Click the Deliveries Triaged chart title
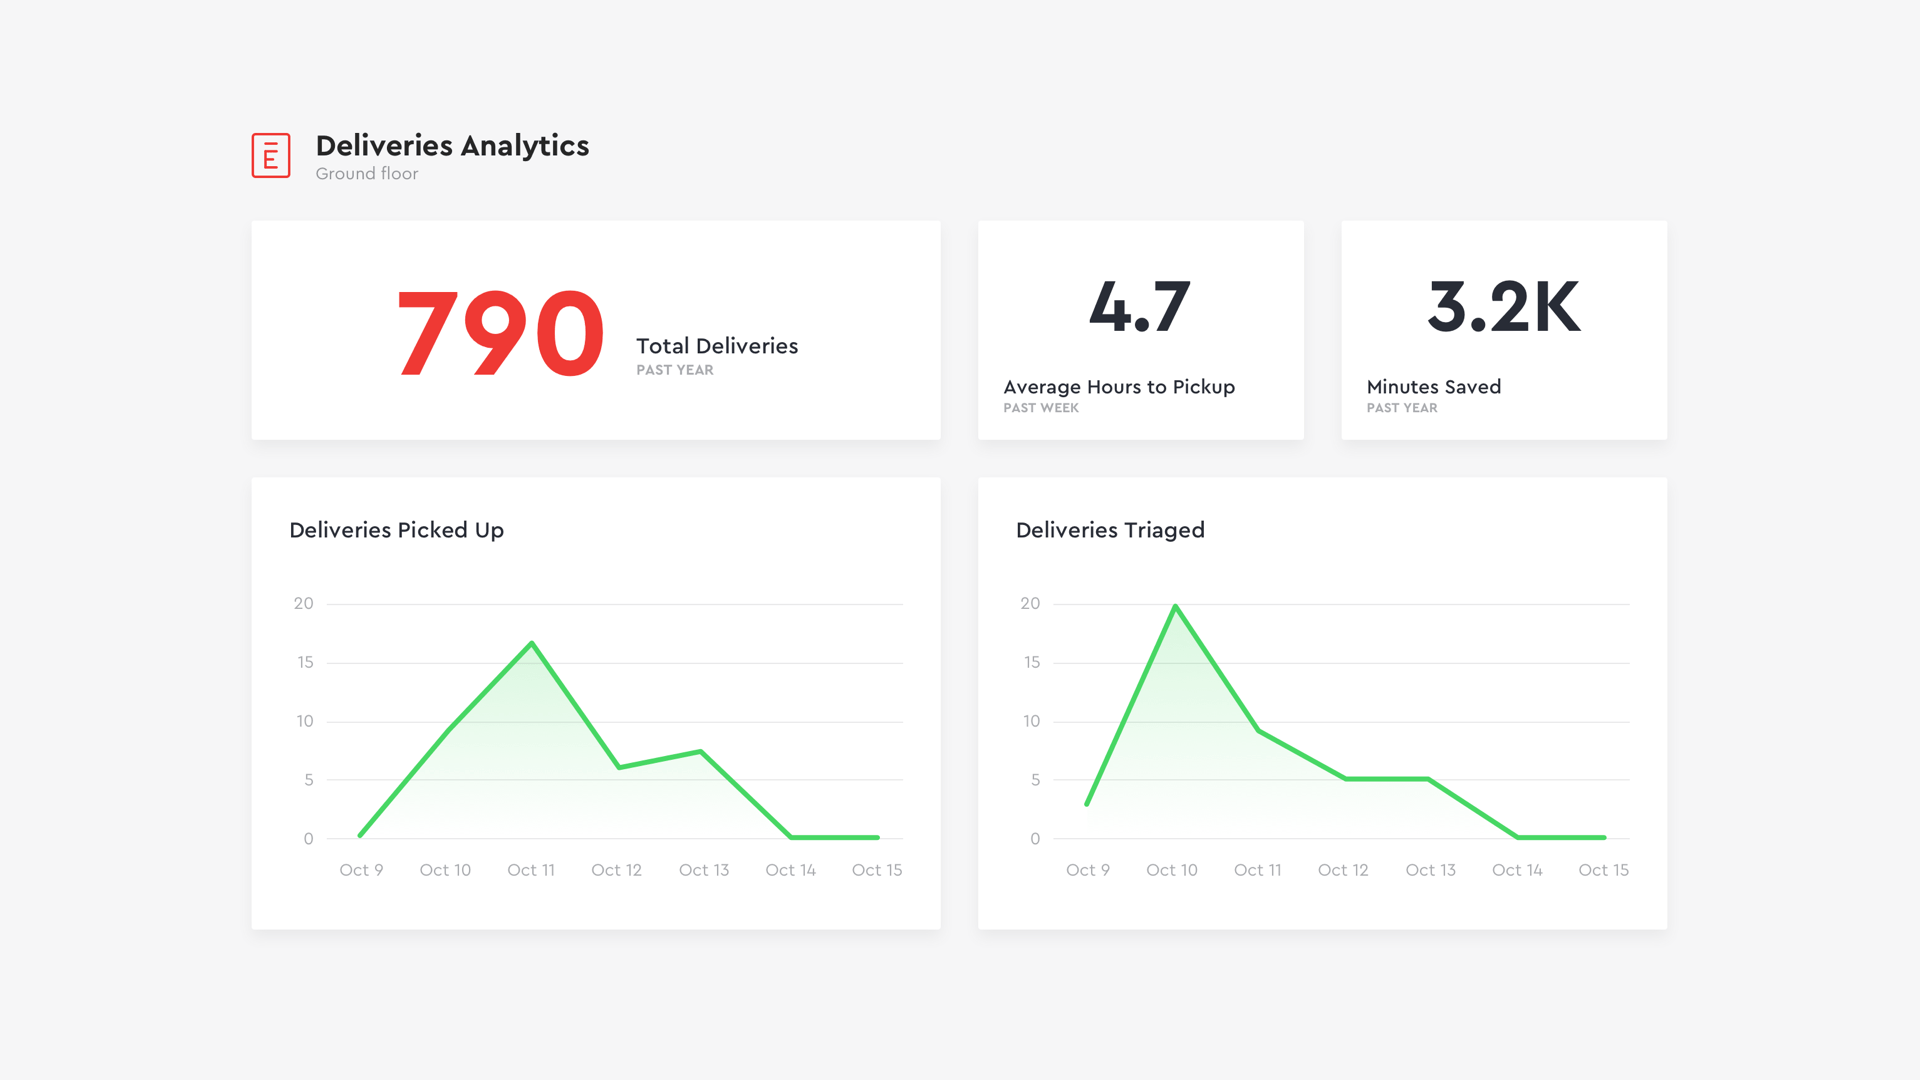 (1110, 530)
